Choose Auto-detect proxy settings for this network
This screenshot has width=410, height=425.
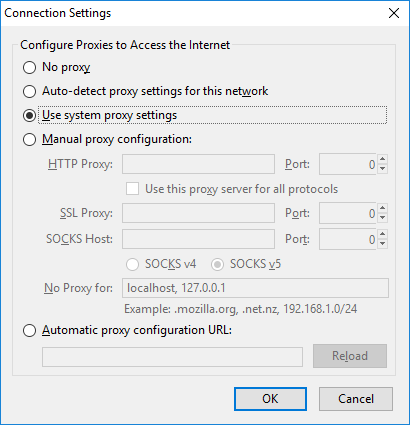tap(29, 91)
